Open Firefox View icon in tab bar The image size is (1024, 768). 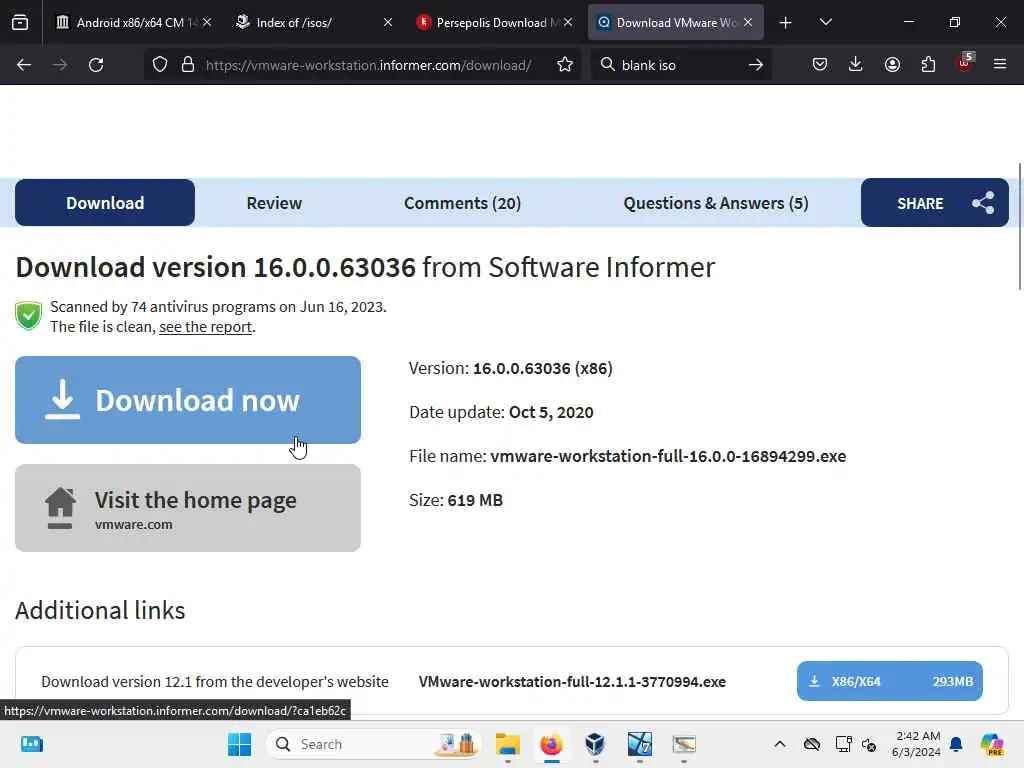click(20, 22)
